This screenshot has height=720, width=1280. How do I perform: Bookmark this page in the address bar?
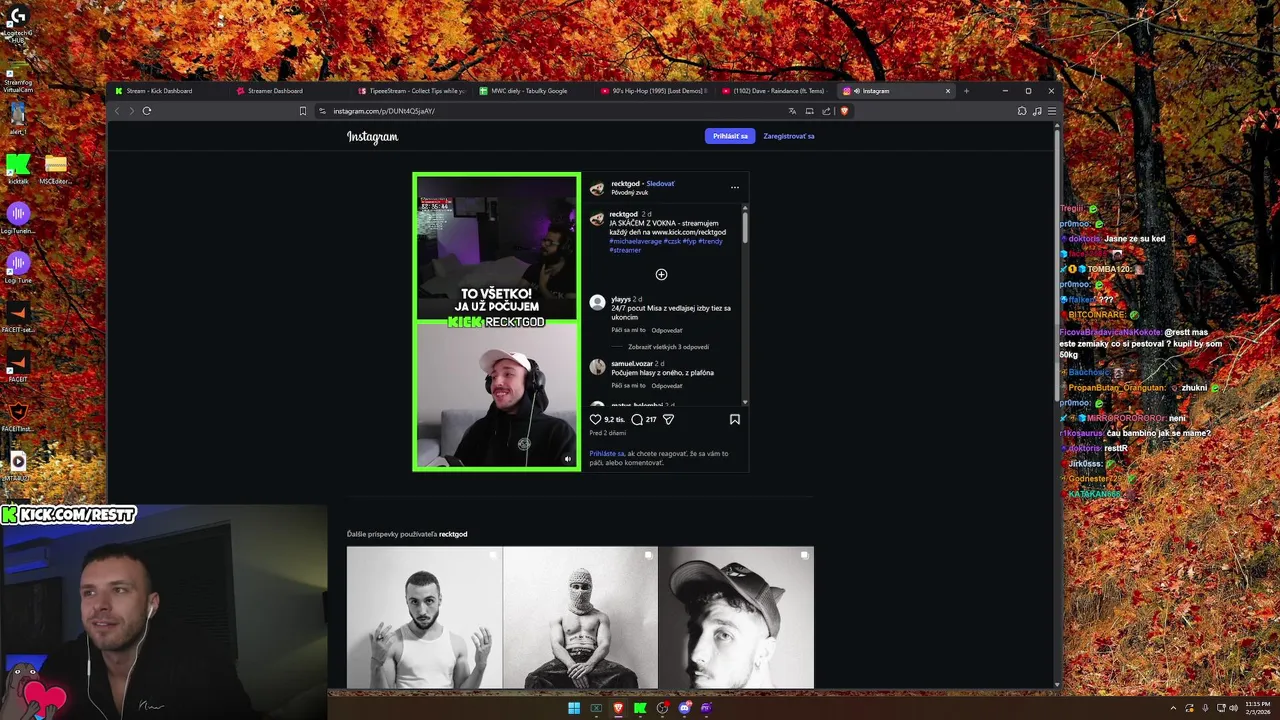303,111
